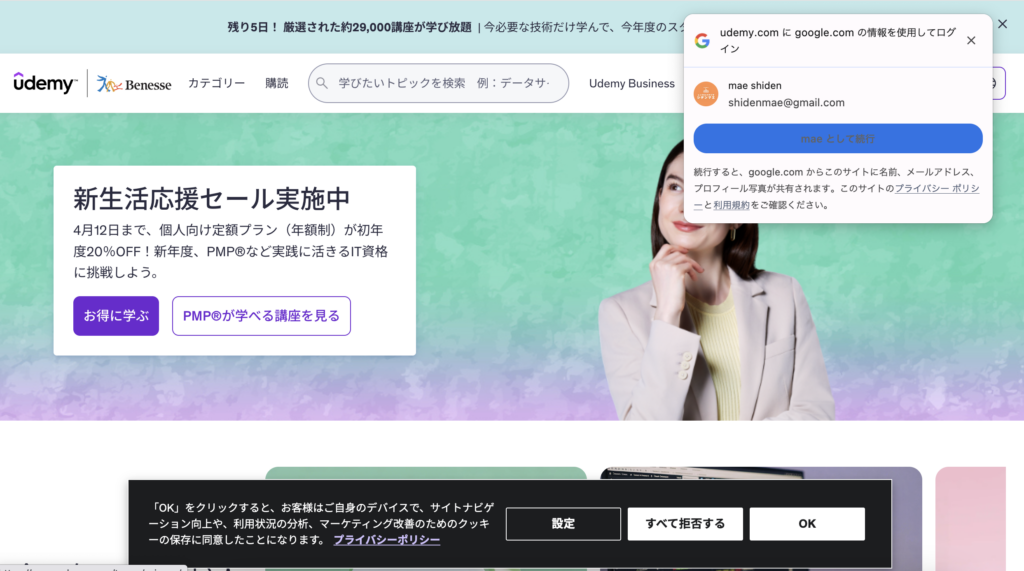Continue as mae with Google account
The height and width of the screenshot is (571, 1024).
(x=838, y=139)
